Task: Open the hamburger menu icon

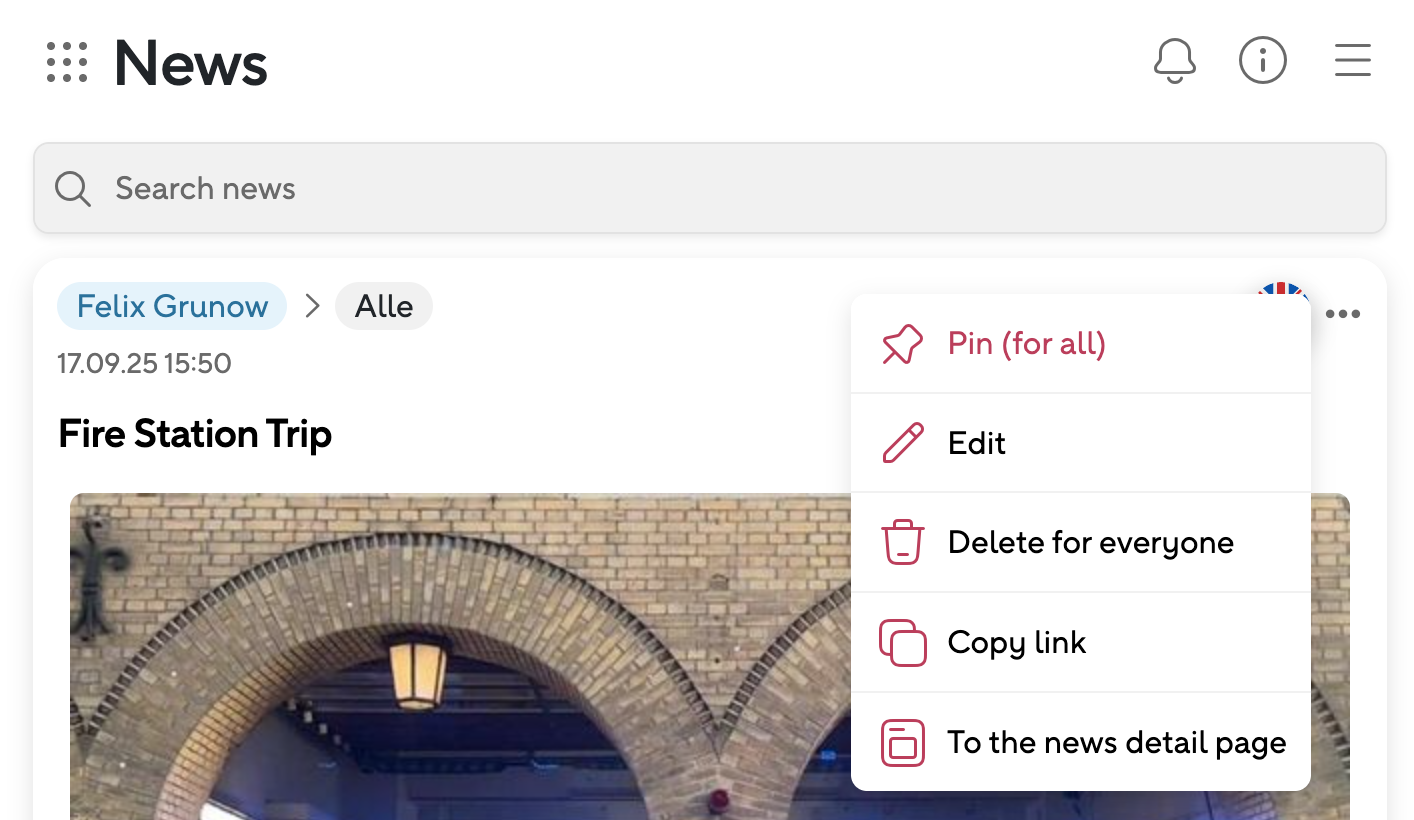Action: pyautogui.click(x=1352, y=62)
